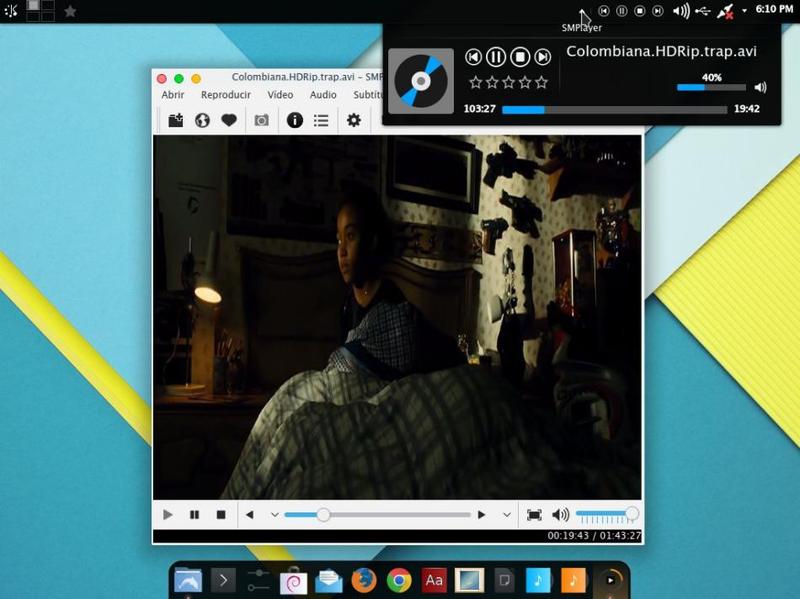
Task: Click the disc album art thumbnail
Action: pyautogui.click(x=421, y=81)
